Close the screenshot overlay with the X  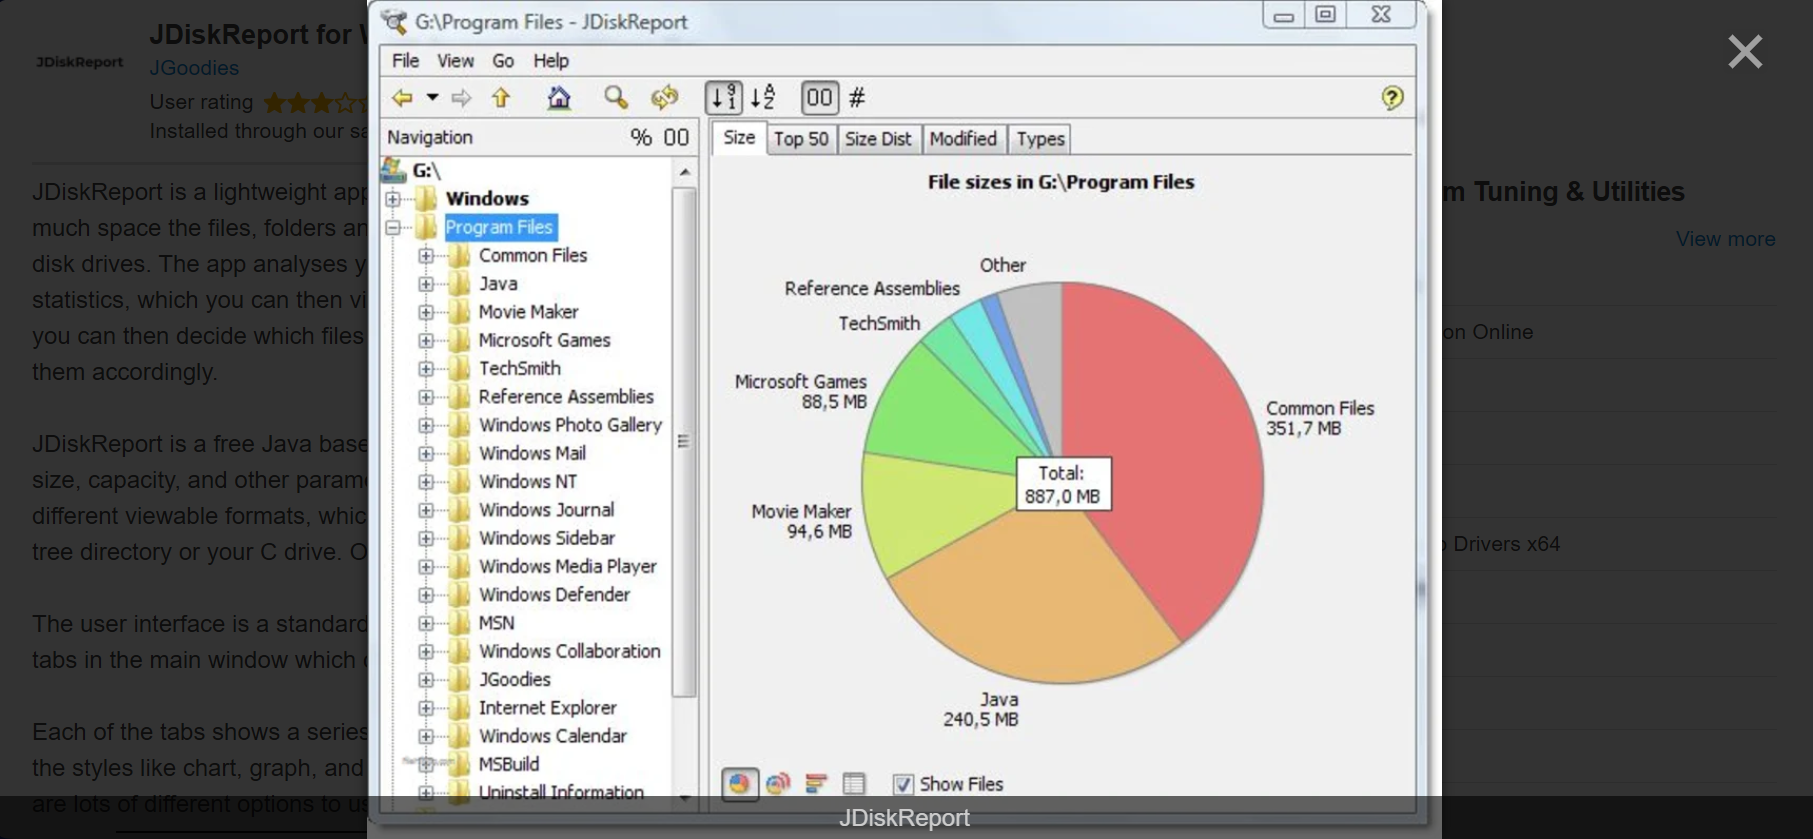point(1744,52)
